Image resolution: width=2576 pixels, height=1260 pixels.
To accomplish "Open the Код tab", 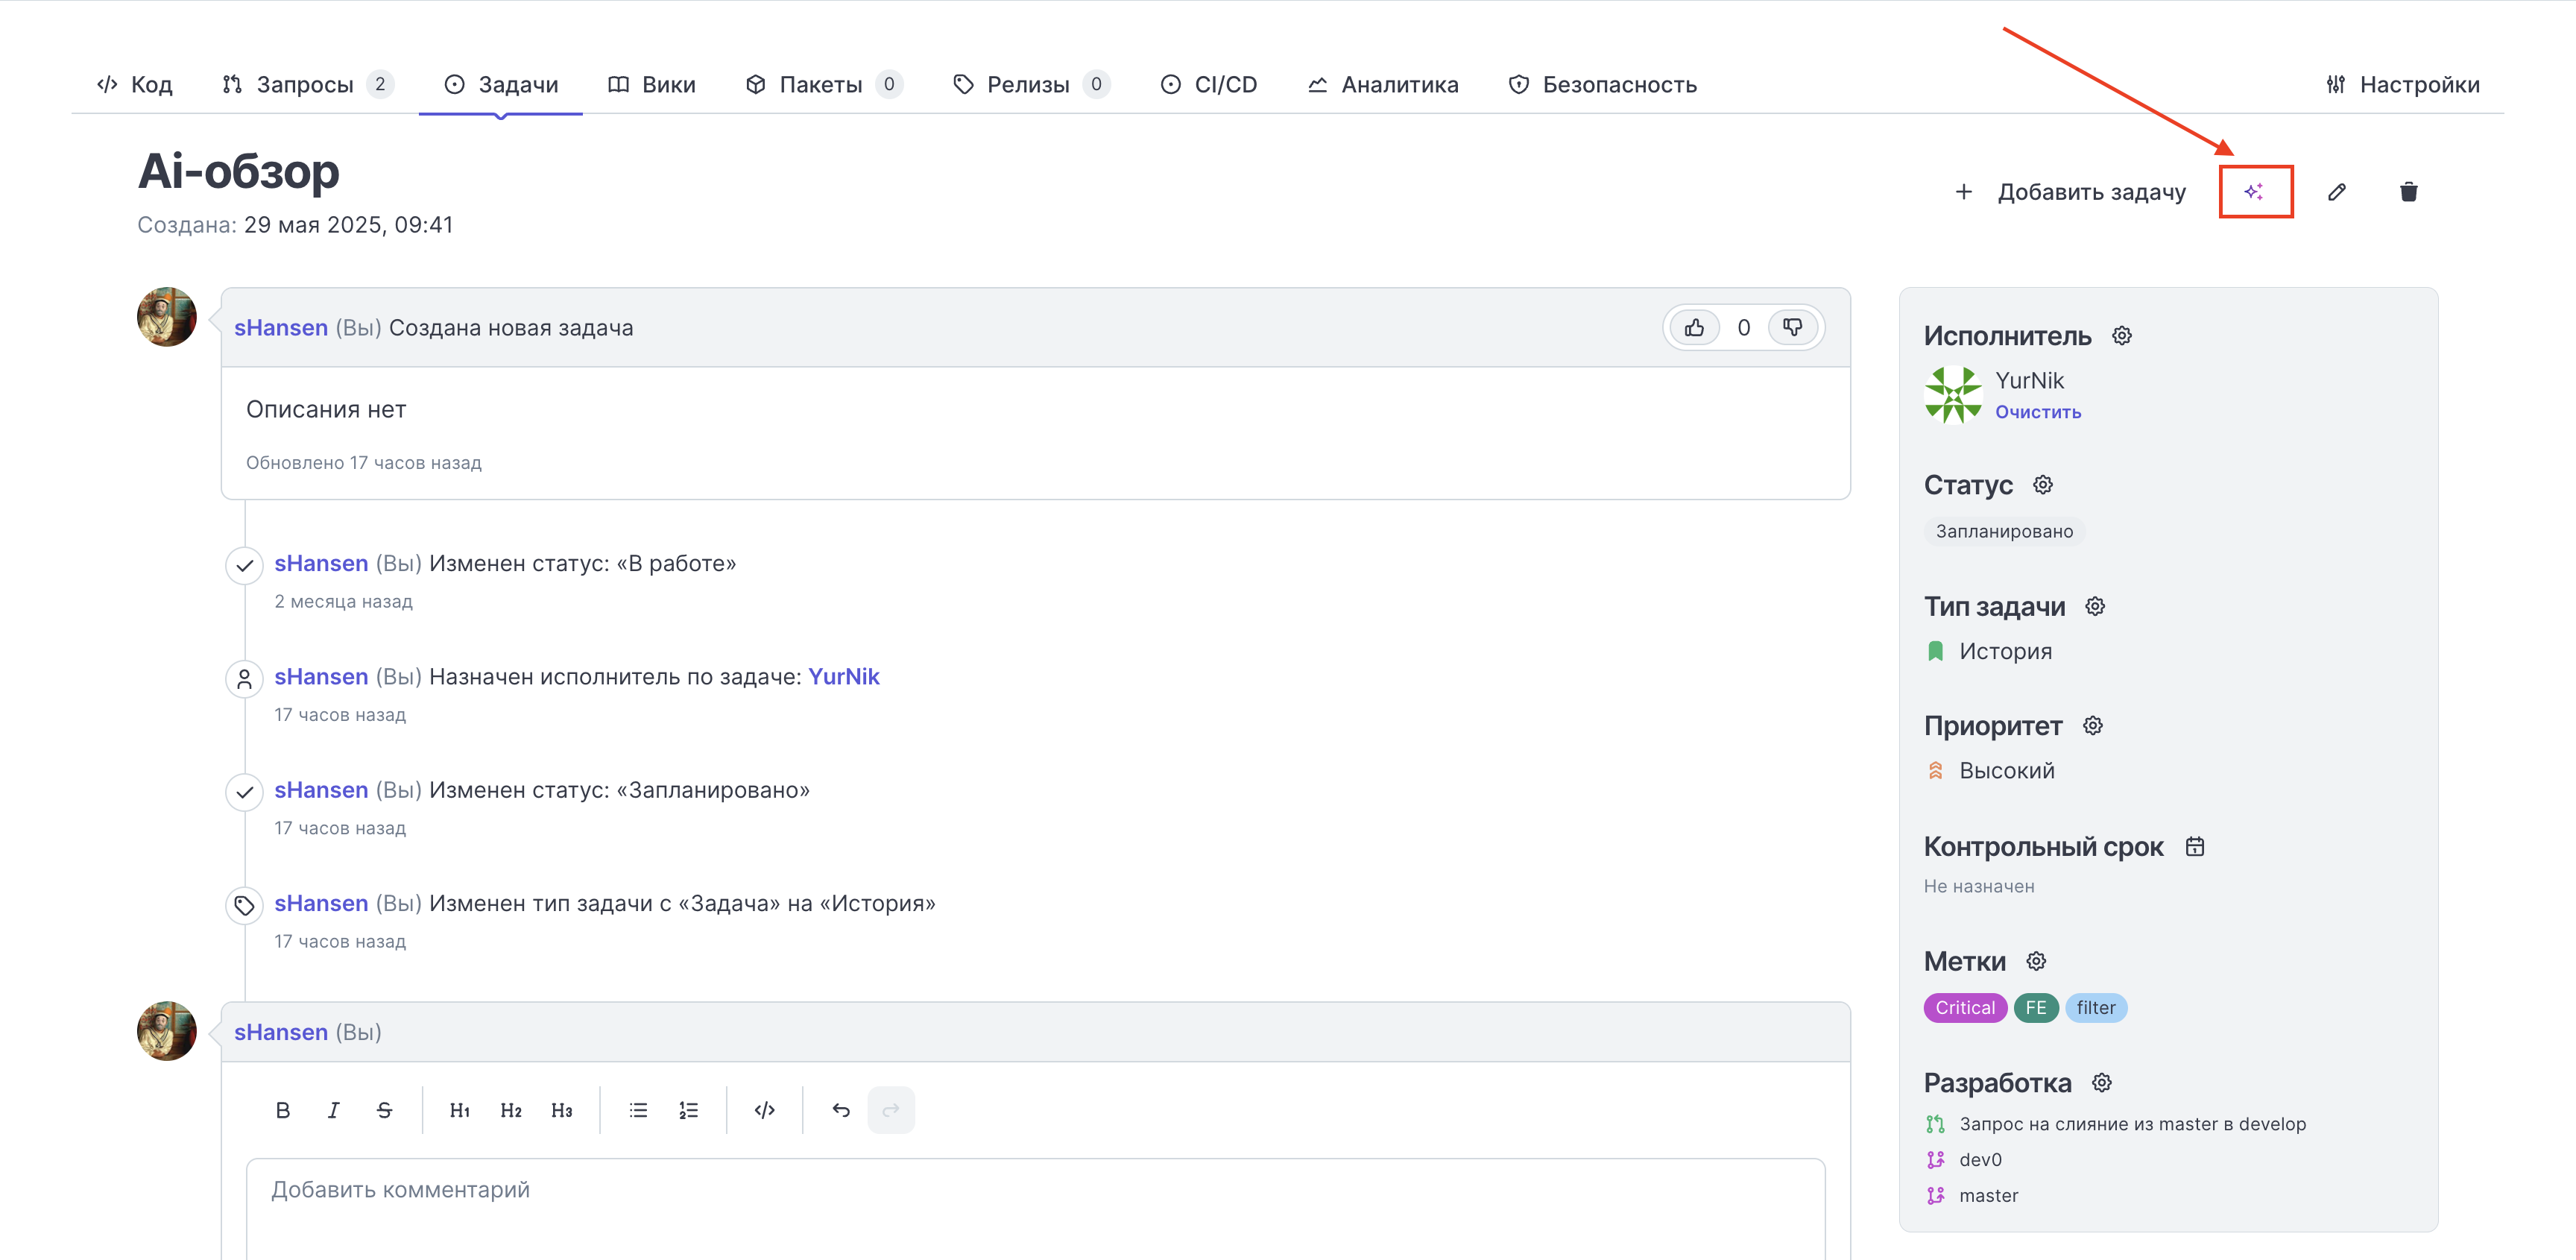I will [135, 85].
